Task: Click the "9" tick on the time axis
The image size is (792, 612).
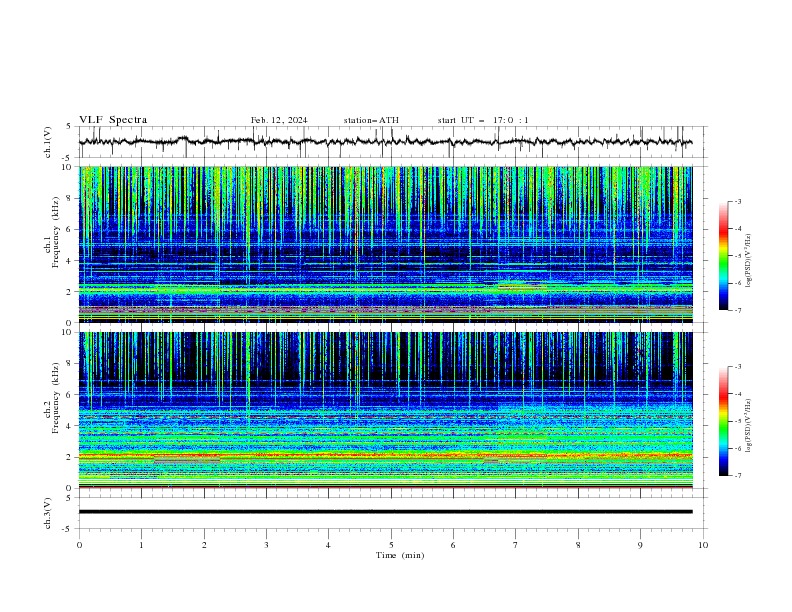Action: pos(640,545)
